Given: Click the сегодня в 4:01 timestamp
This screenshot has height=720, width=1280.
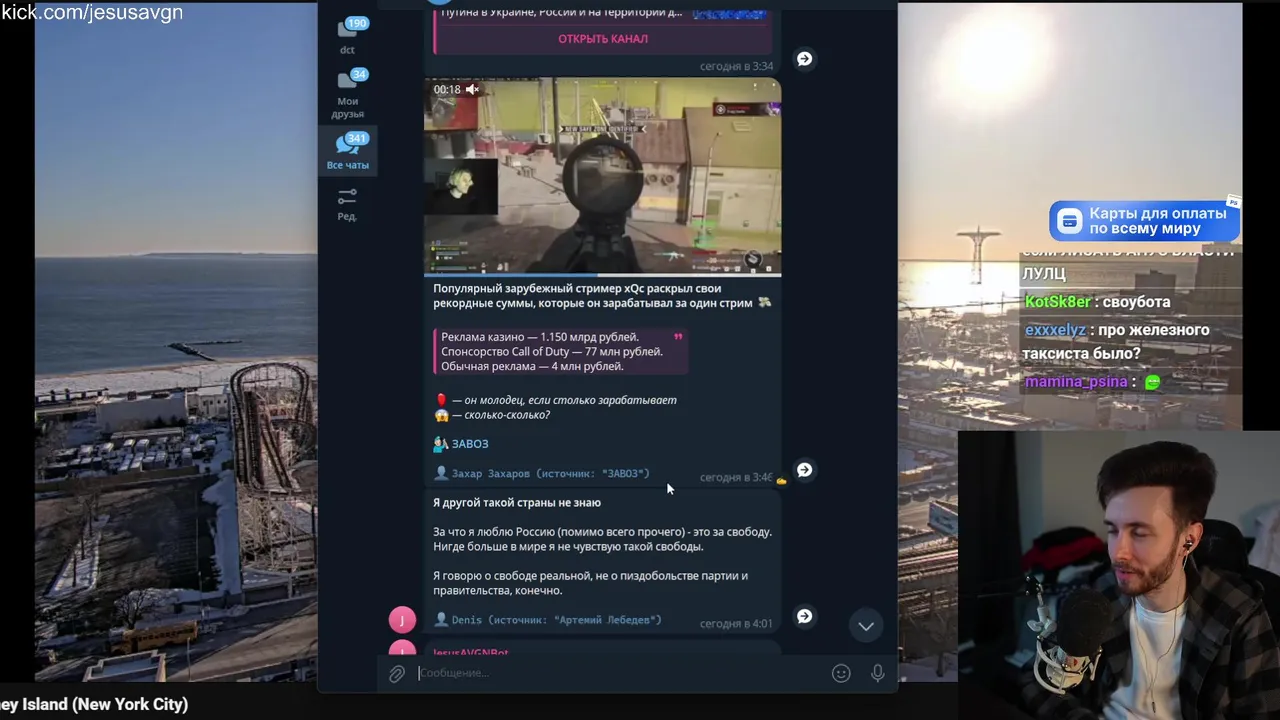Looking at the screenshot, I should pos(736,624).
